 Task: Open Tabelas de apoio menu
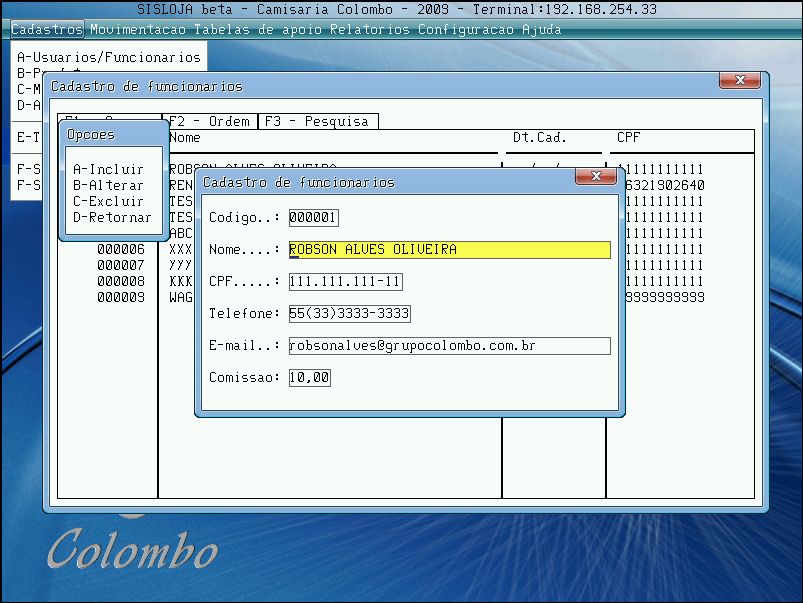coord(259,29)
